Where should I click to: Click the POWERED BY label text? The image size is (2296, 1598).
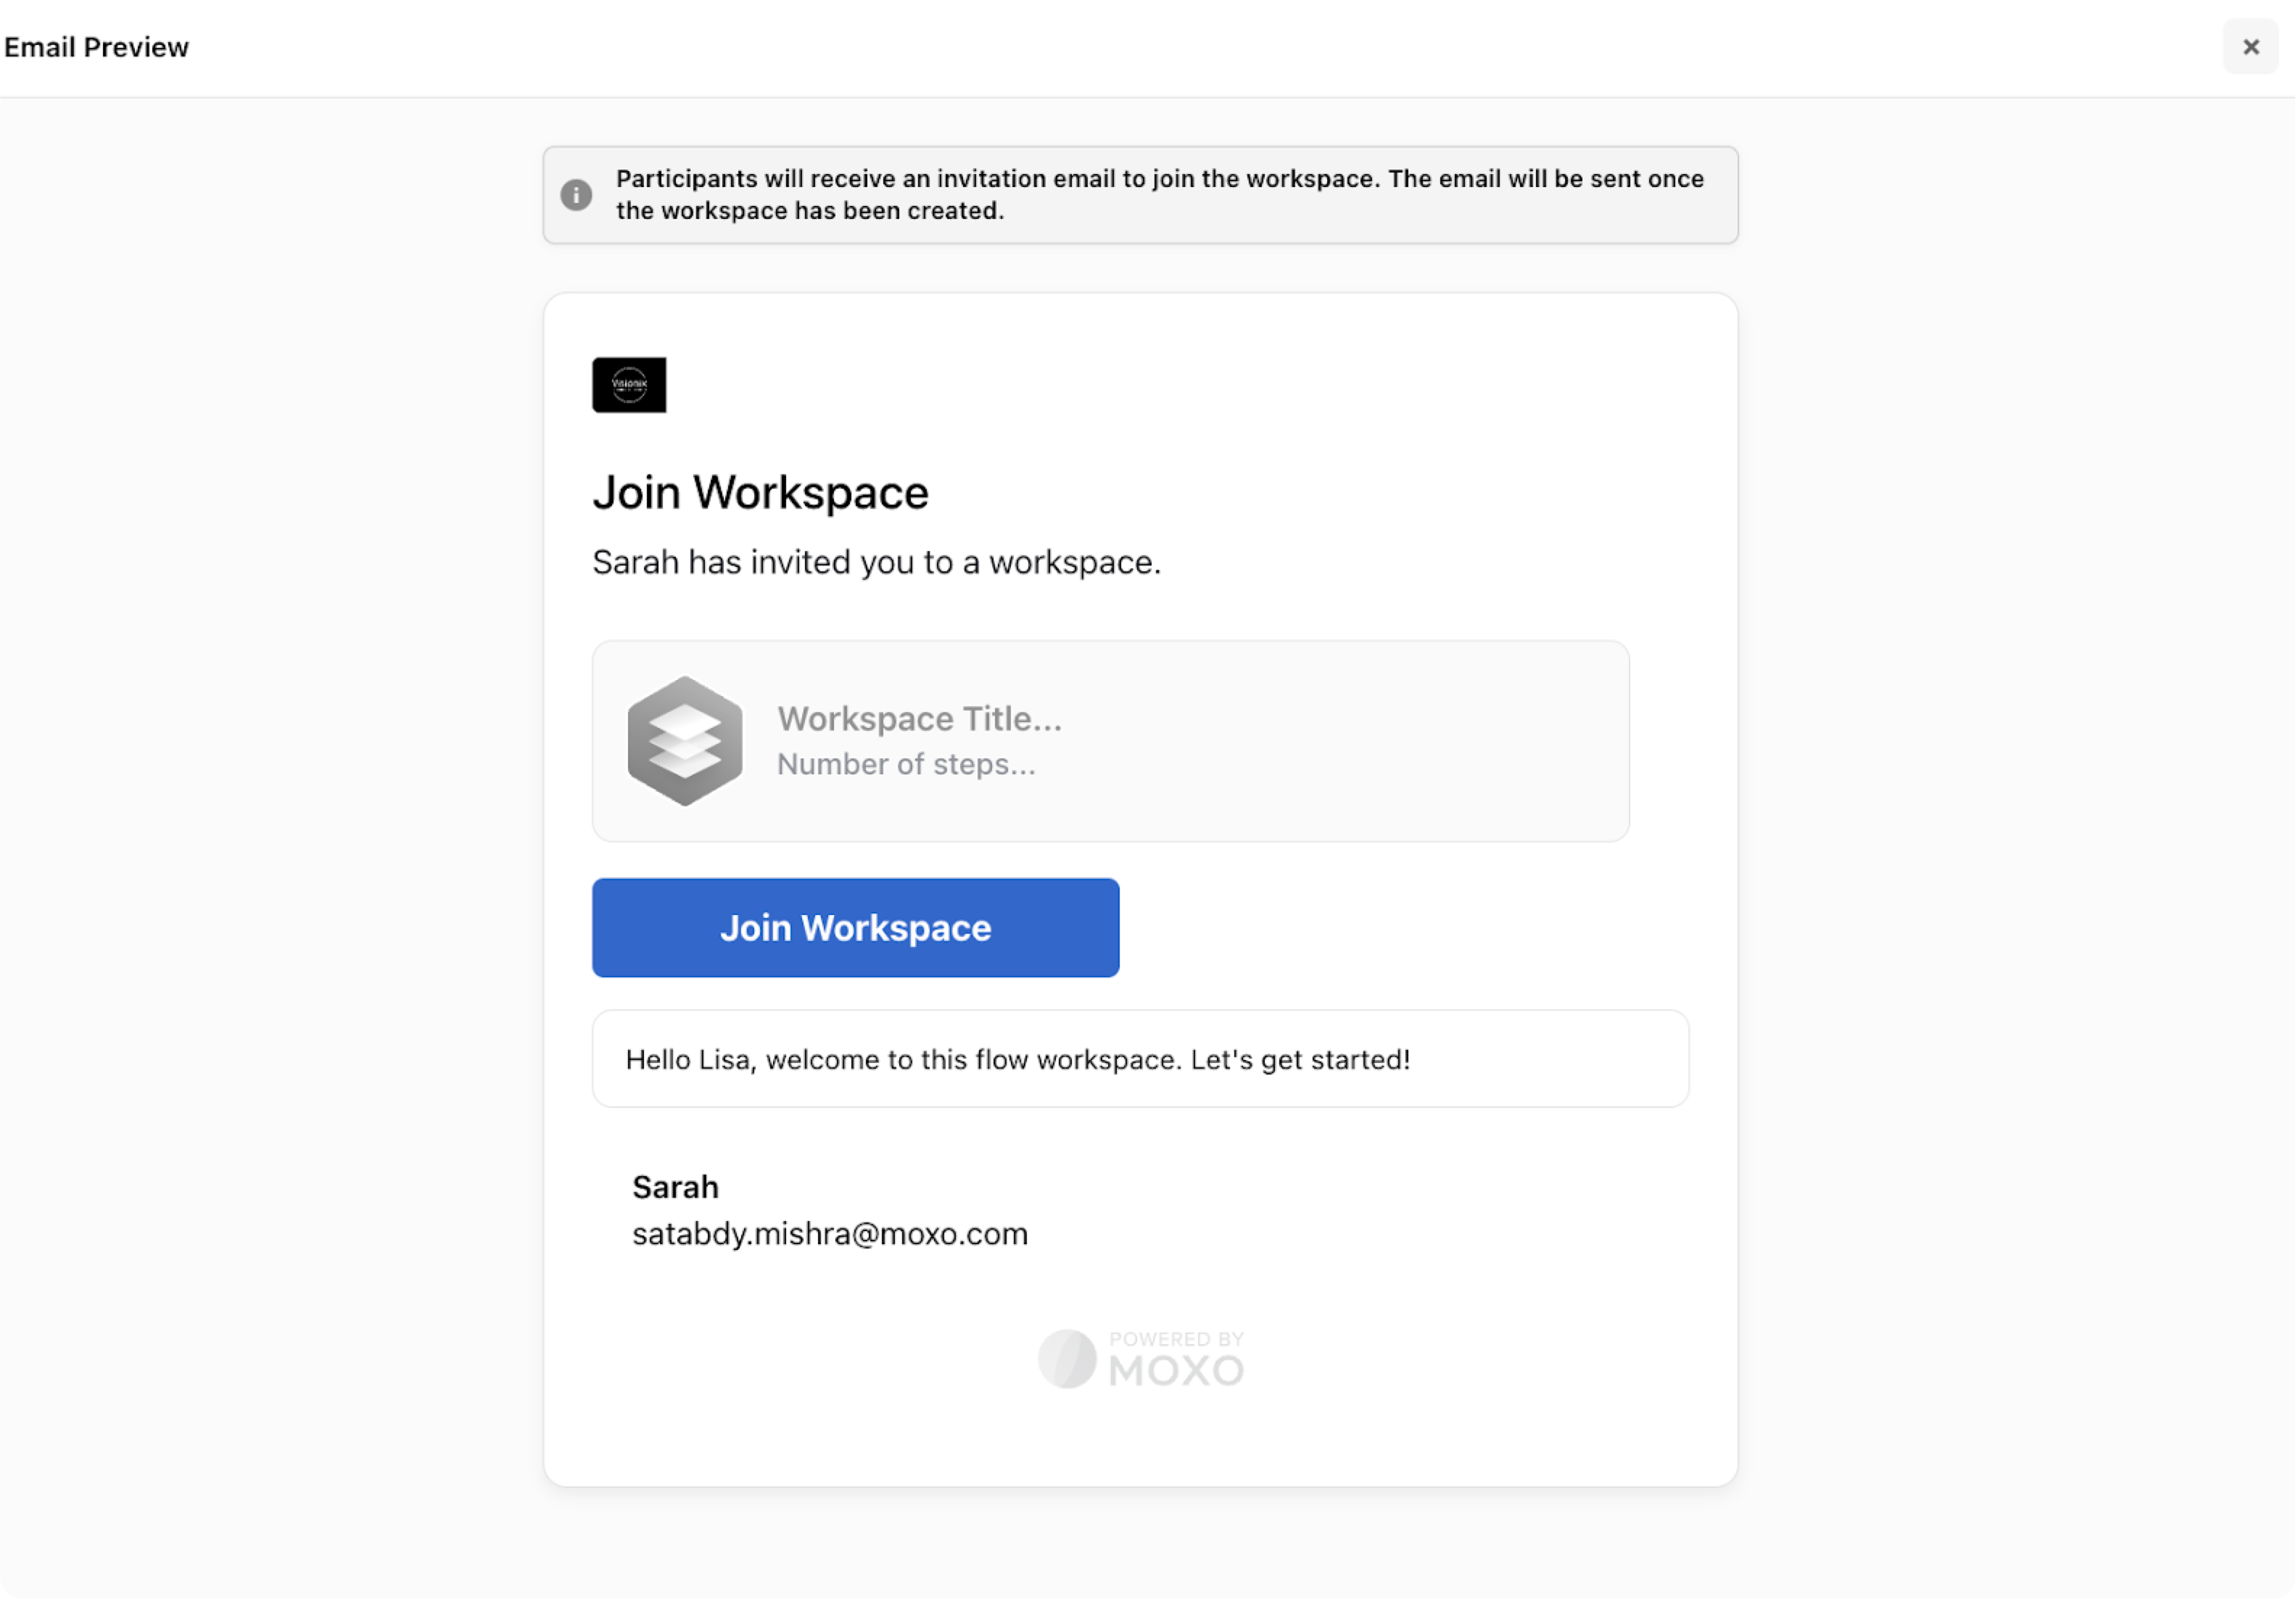(x=1176, y=1338)
